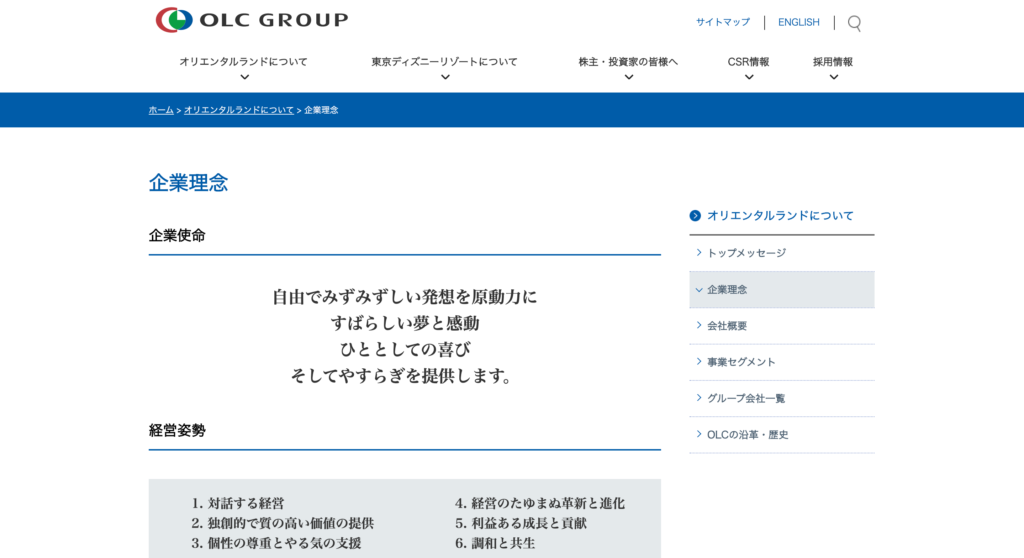Screen dimensions: 1024x558
Task: Collapse chevron beside sidebar 企業理念
Action: pos(699,289)
